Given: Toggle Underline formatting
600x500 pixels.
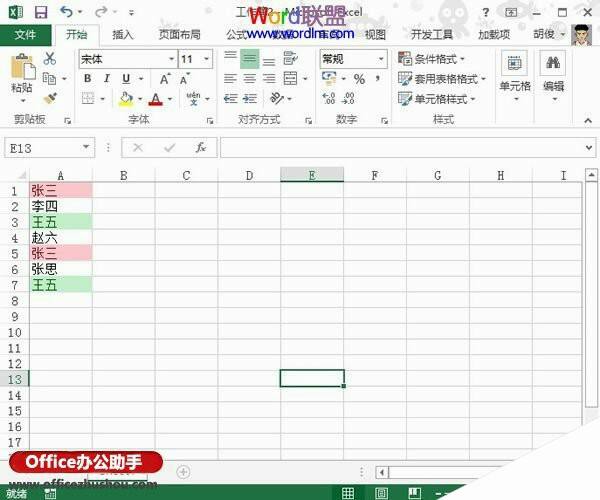Looking at the screenshot, I should (x=126, y=79).
